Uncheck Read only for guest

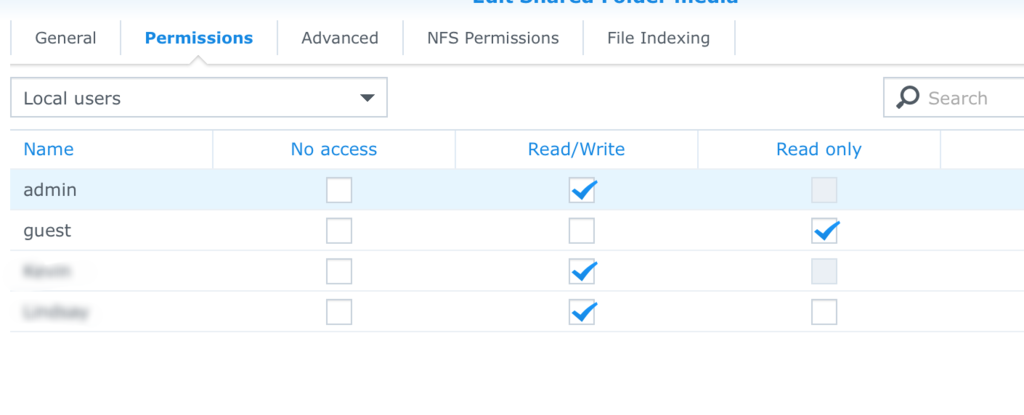[x=825, y=231]
